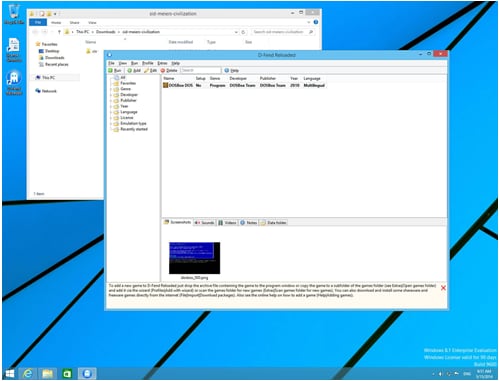
Task: Select the Emulation type folder
Action: 130,123
